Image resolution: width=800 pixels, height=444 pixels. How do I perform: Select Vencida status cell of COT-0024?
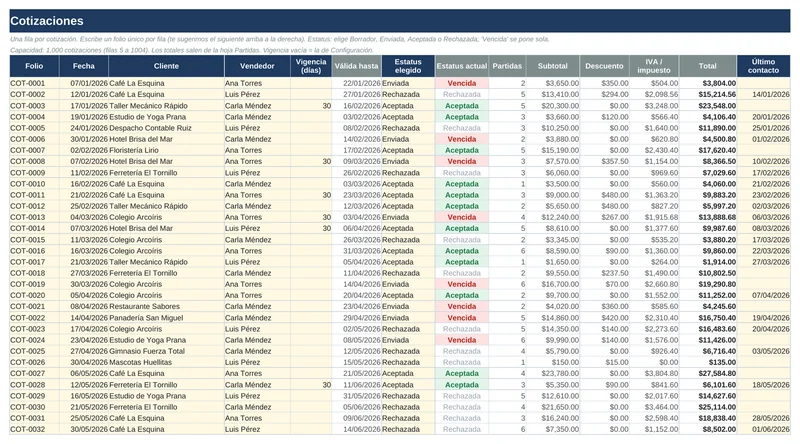[462, 340]
